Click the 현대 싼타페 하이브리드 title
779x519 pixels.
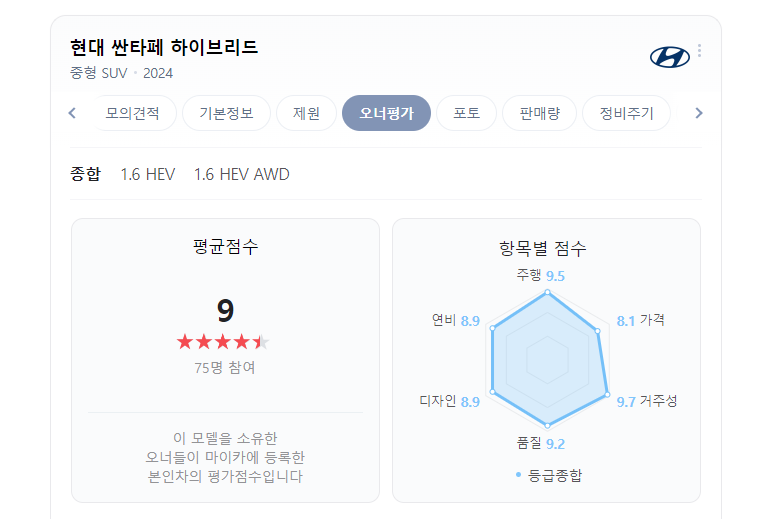click(x=164, y=47)
